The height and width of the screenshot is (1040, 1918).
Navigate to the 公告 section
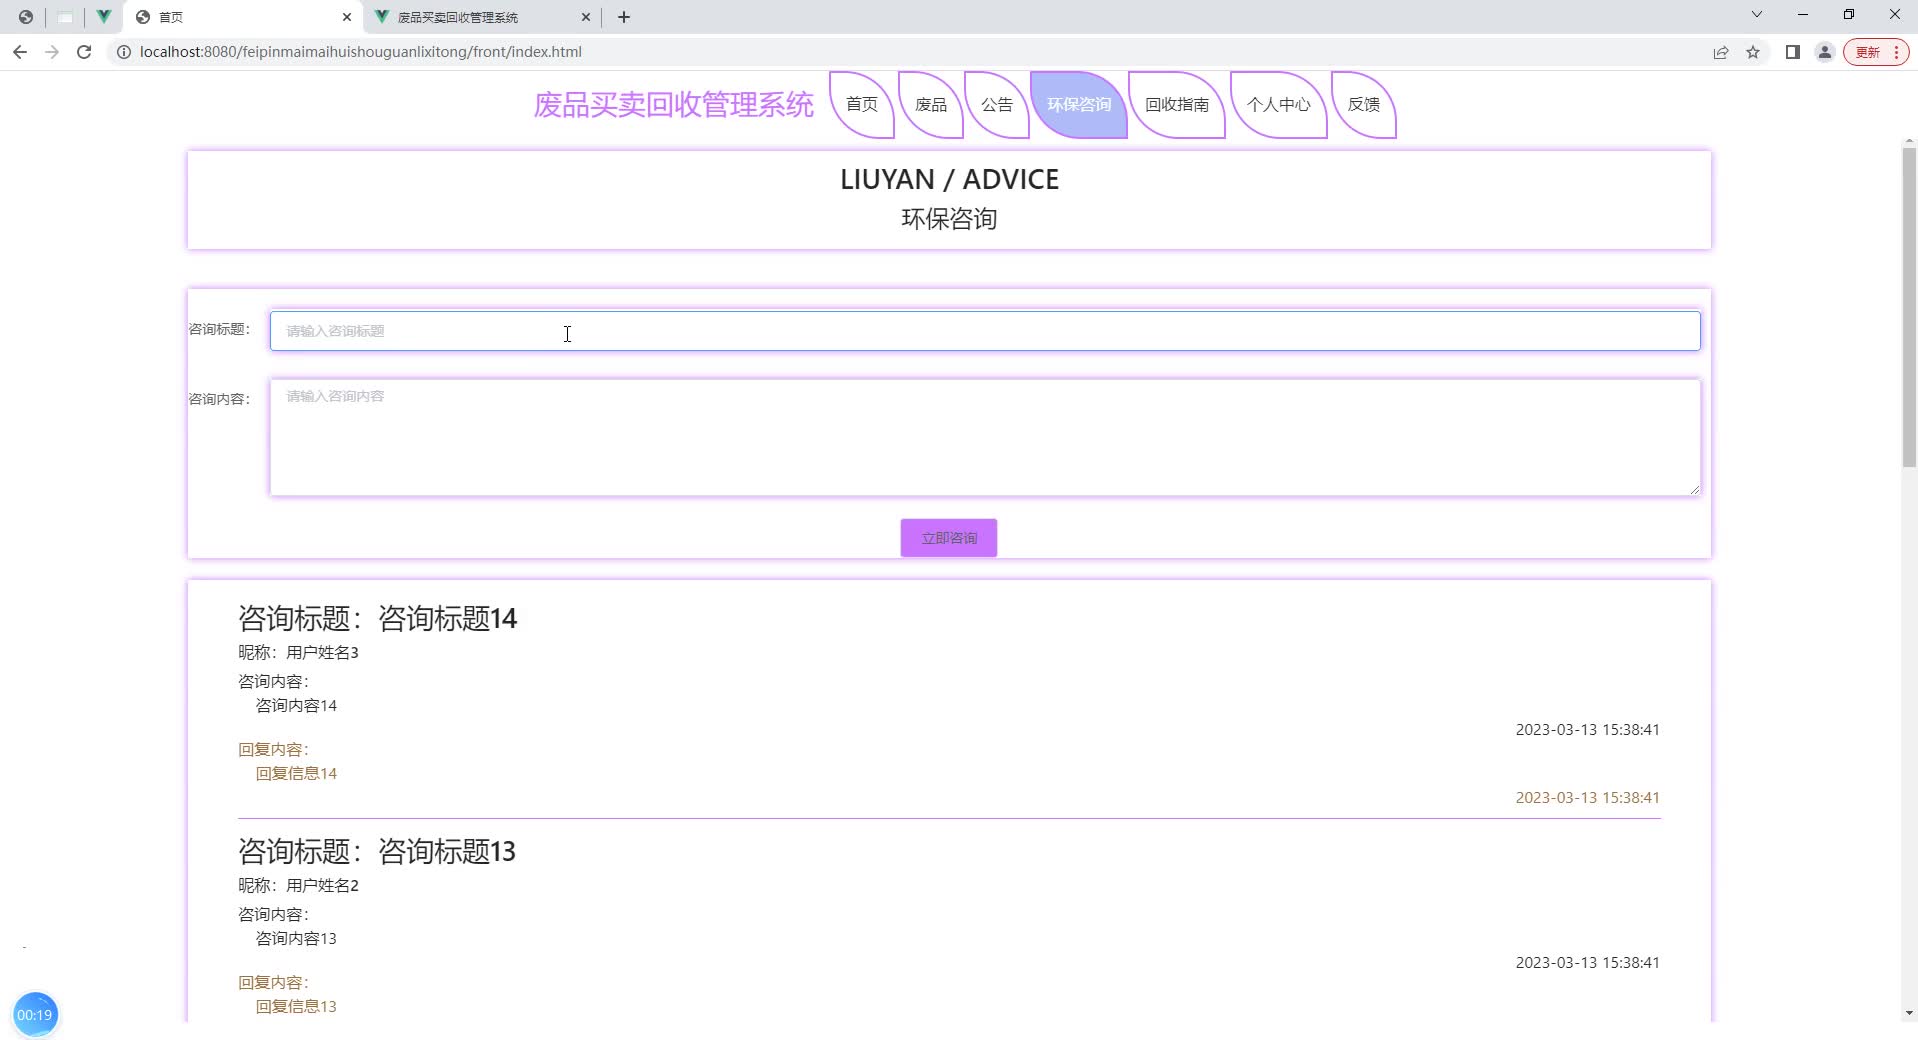coord(995,104)
